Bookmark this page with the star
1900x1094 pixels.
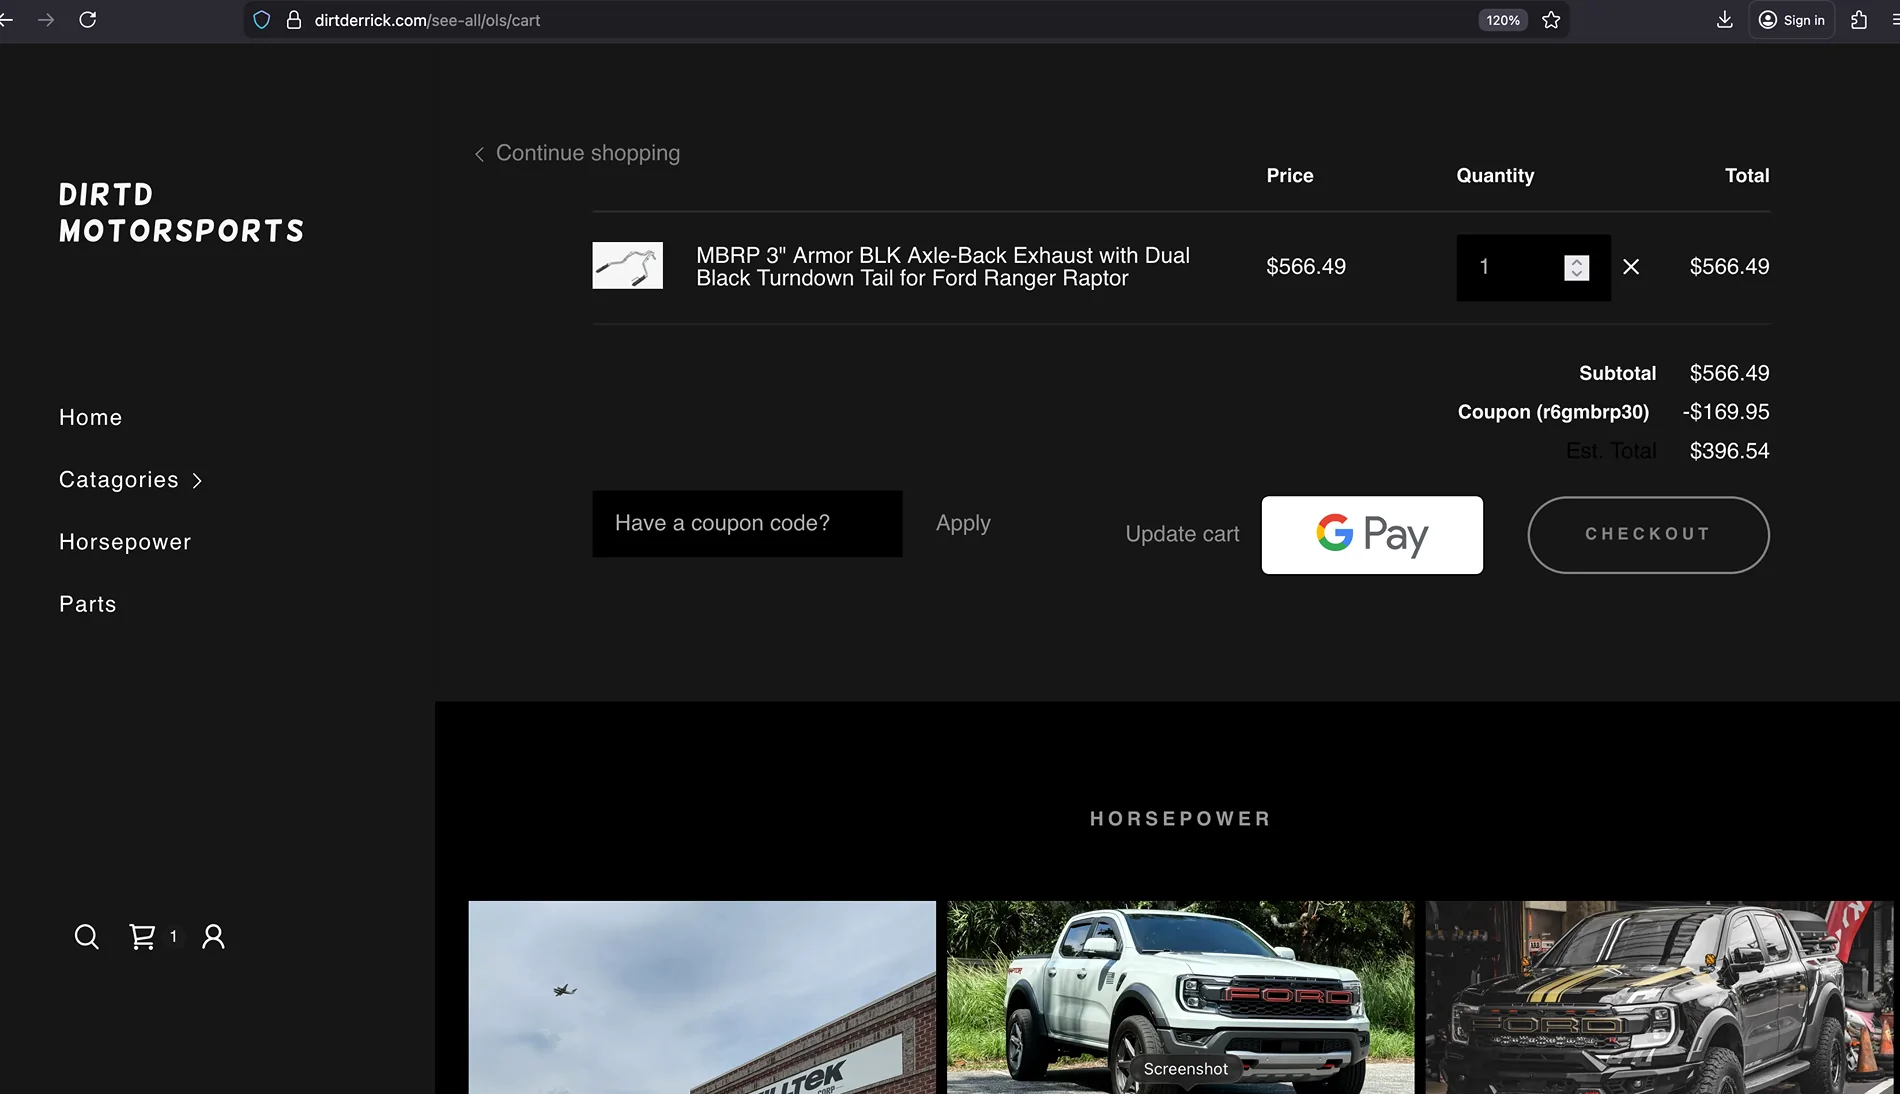1551,20
